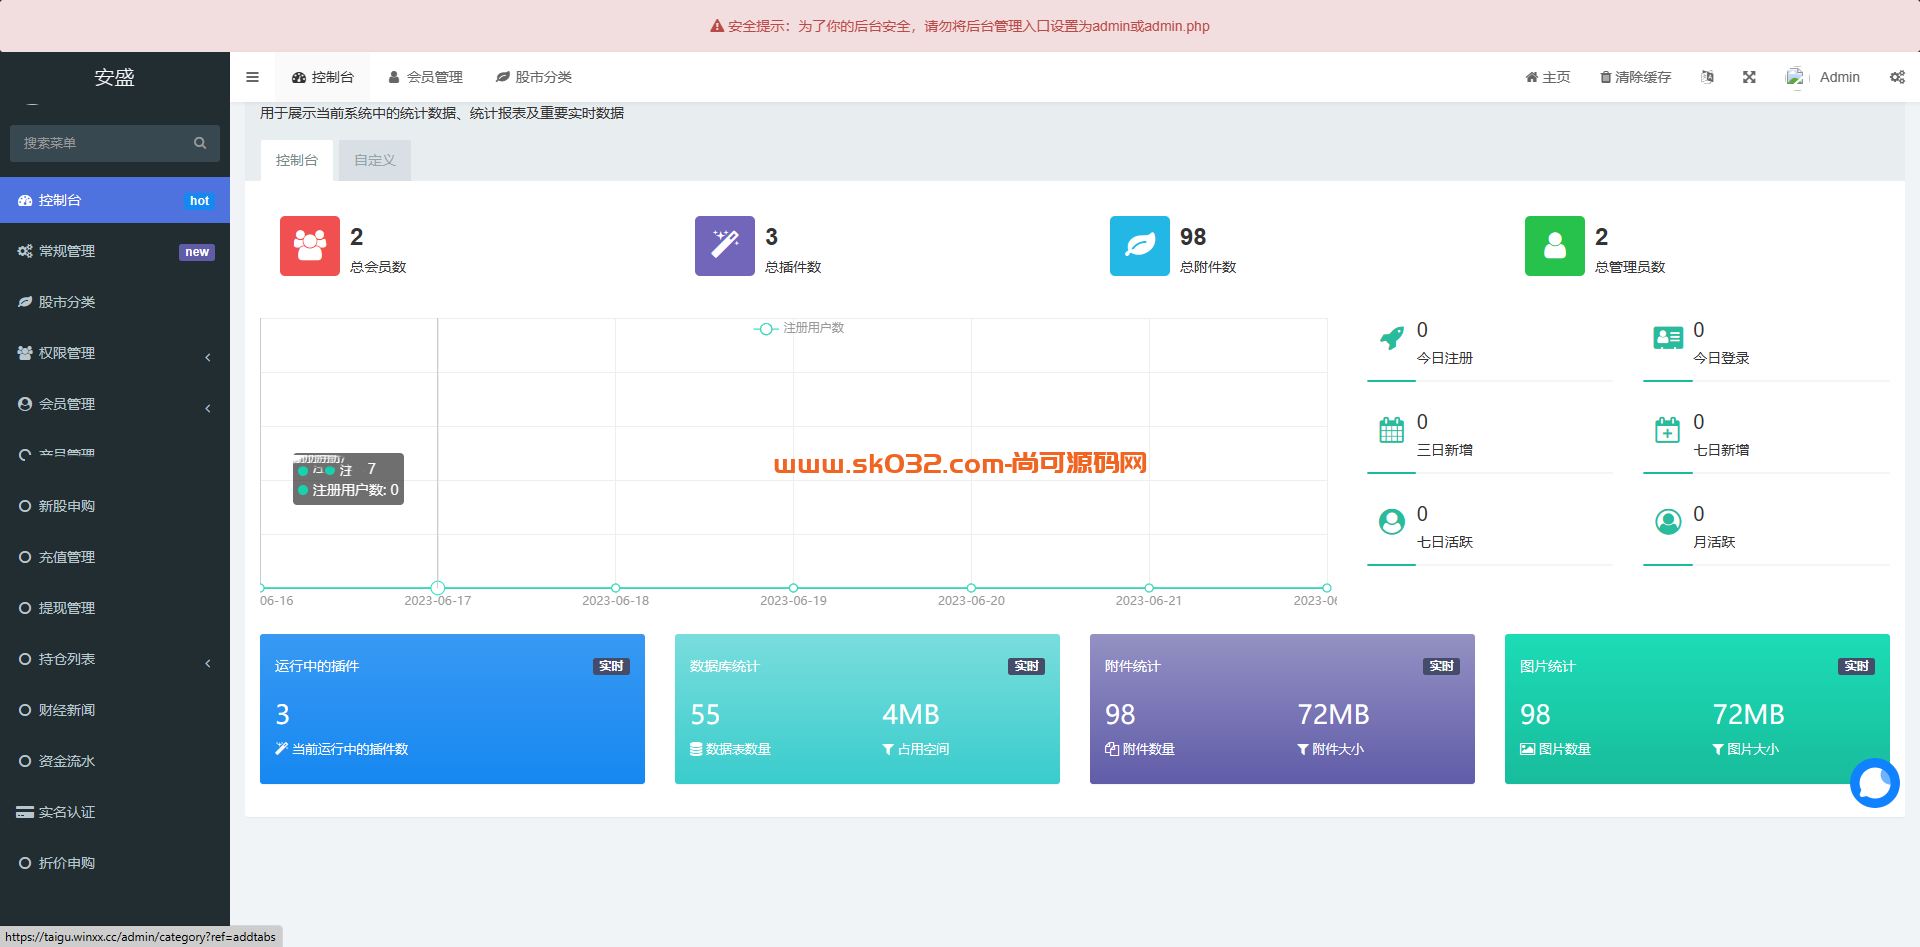The height and width of the screenshot is (947, 1920).
Task: Click the red 总会员数 users icon
Action: tap(310, 246)
